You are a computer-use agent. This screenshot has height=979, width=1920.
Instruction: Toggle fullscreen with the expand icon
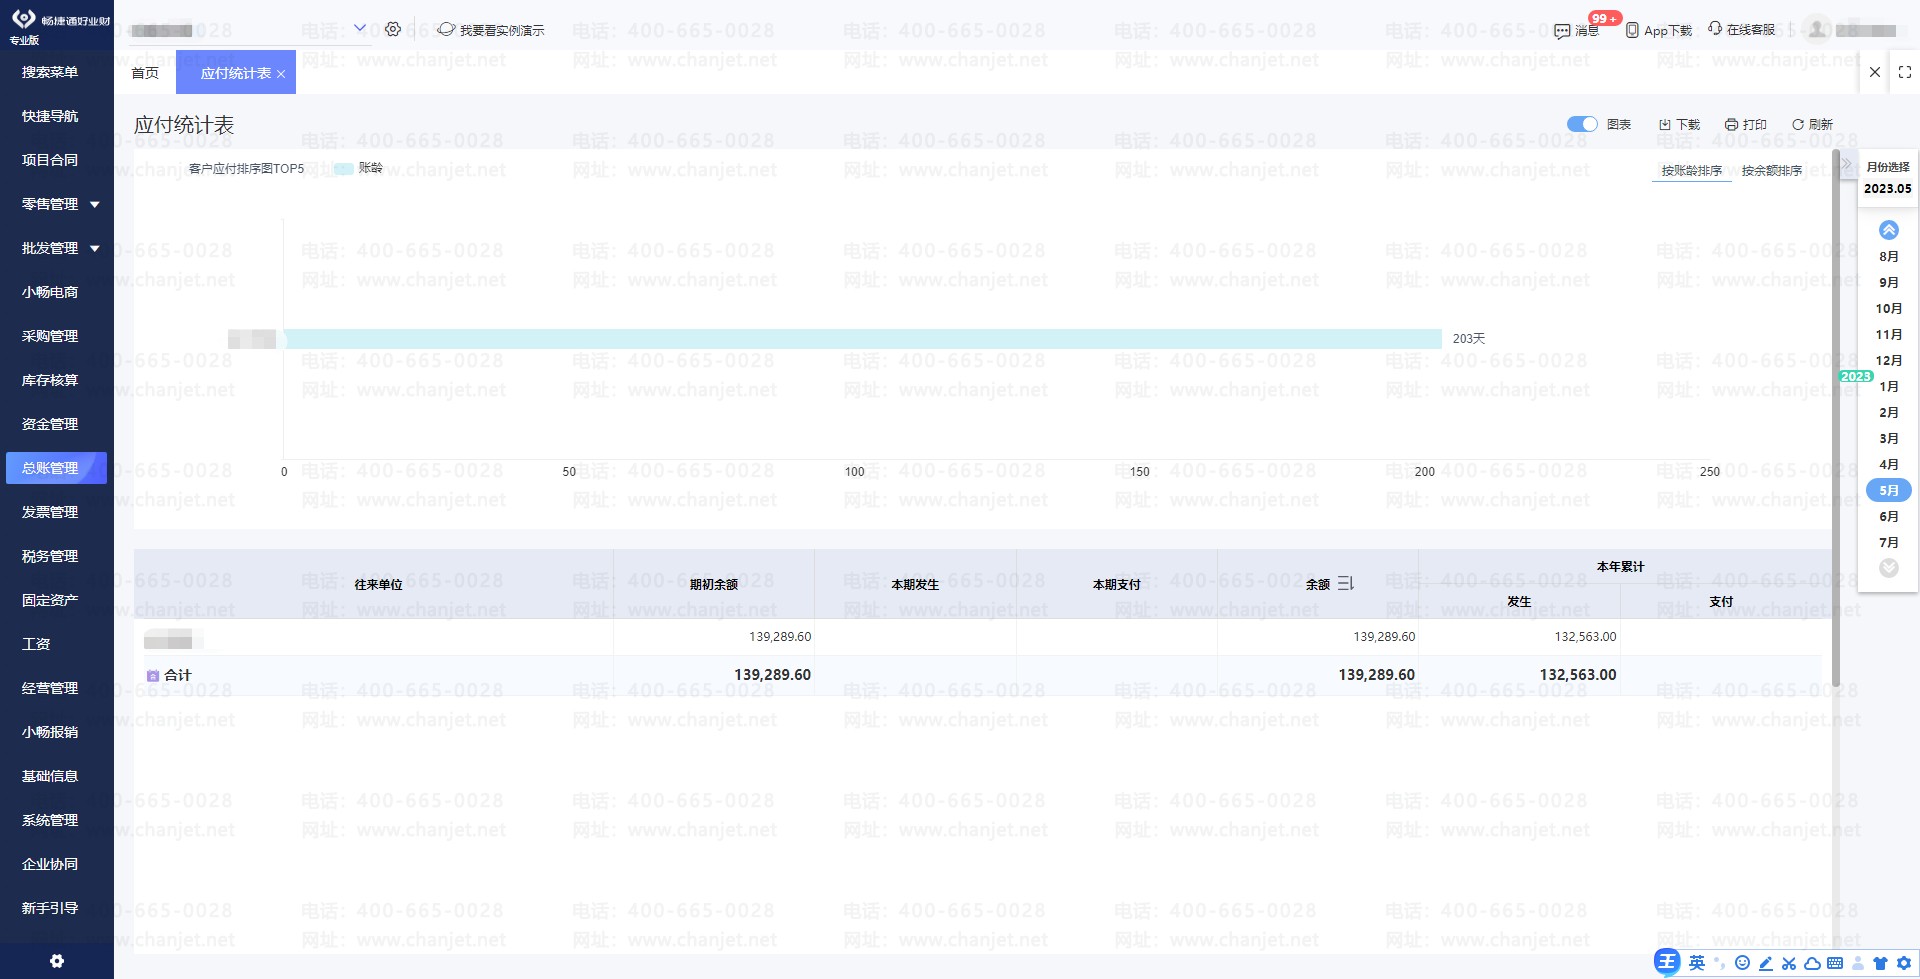pos(1905,72)
